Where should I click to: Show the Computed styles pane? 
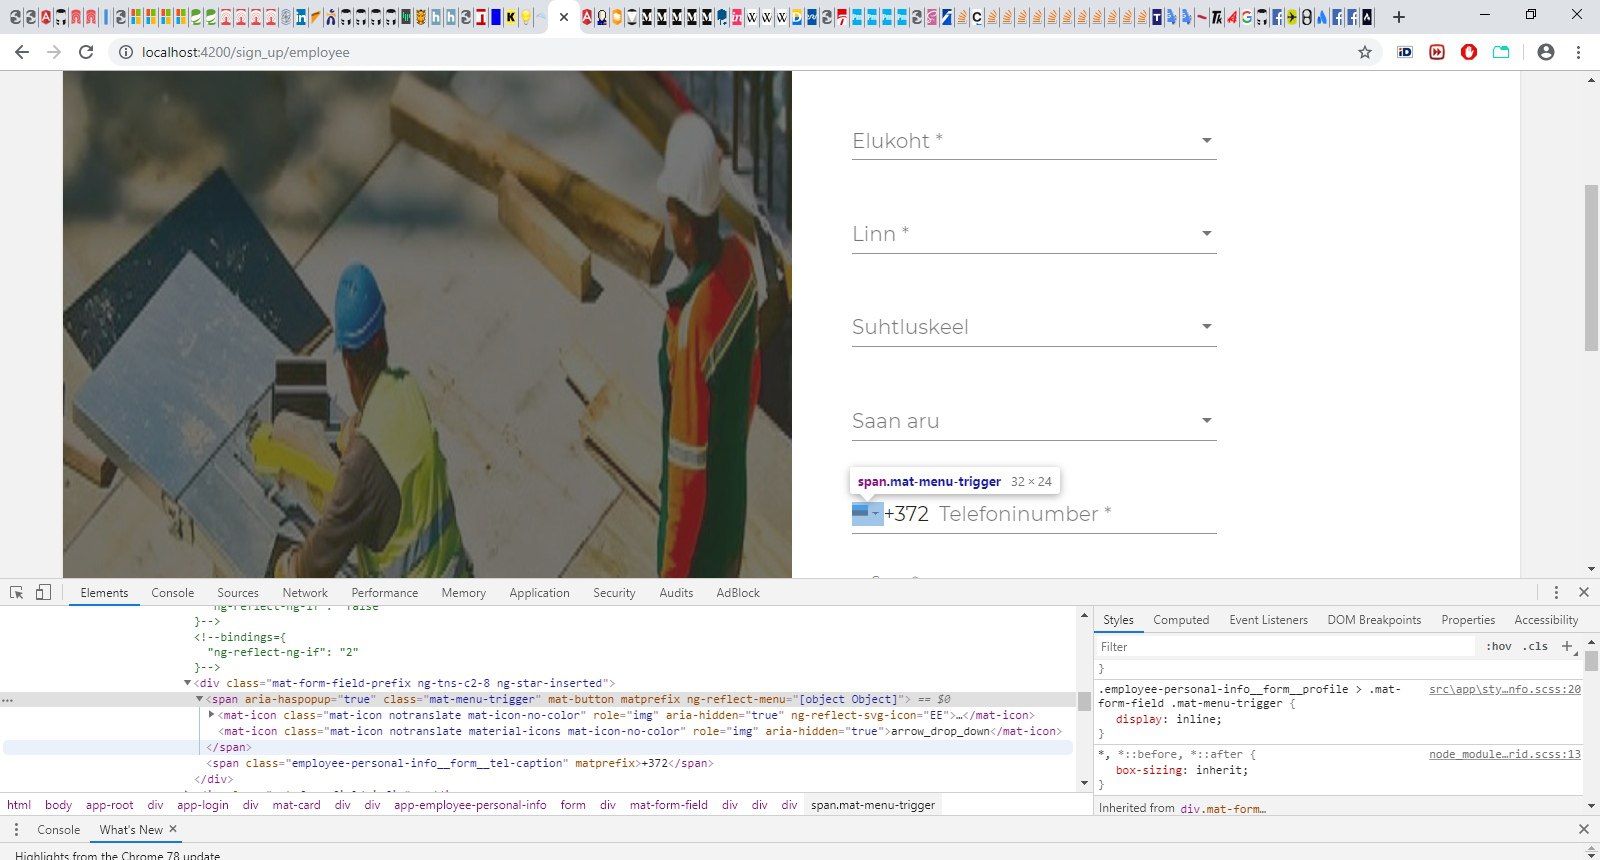click(x=1181, y=620)
